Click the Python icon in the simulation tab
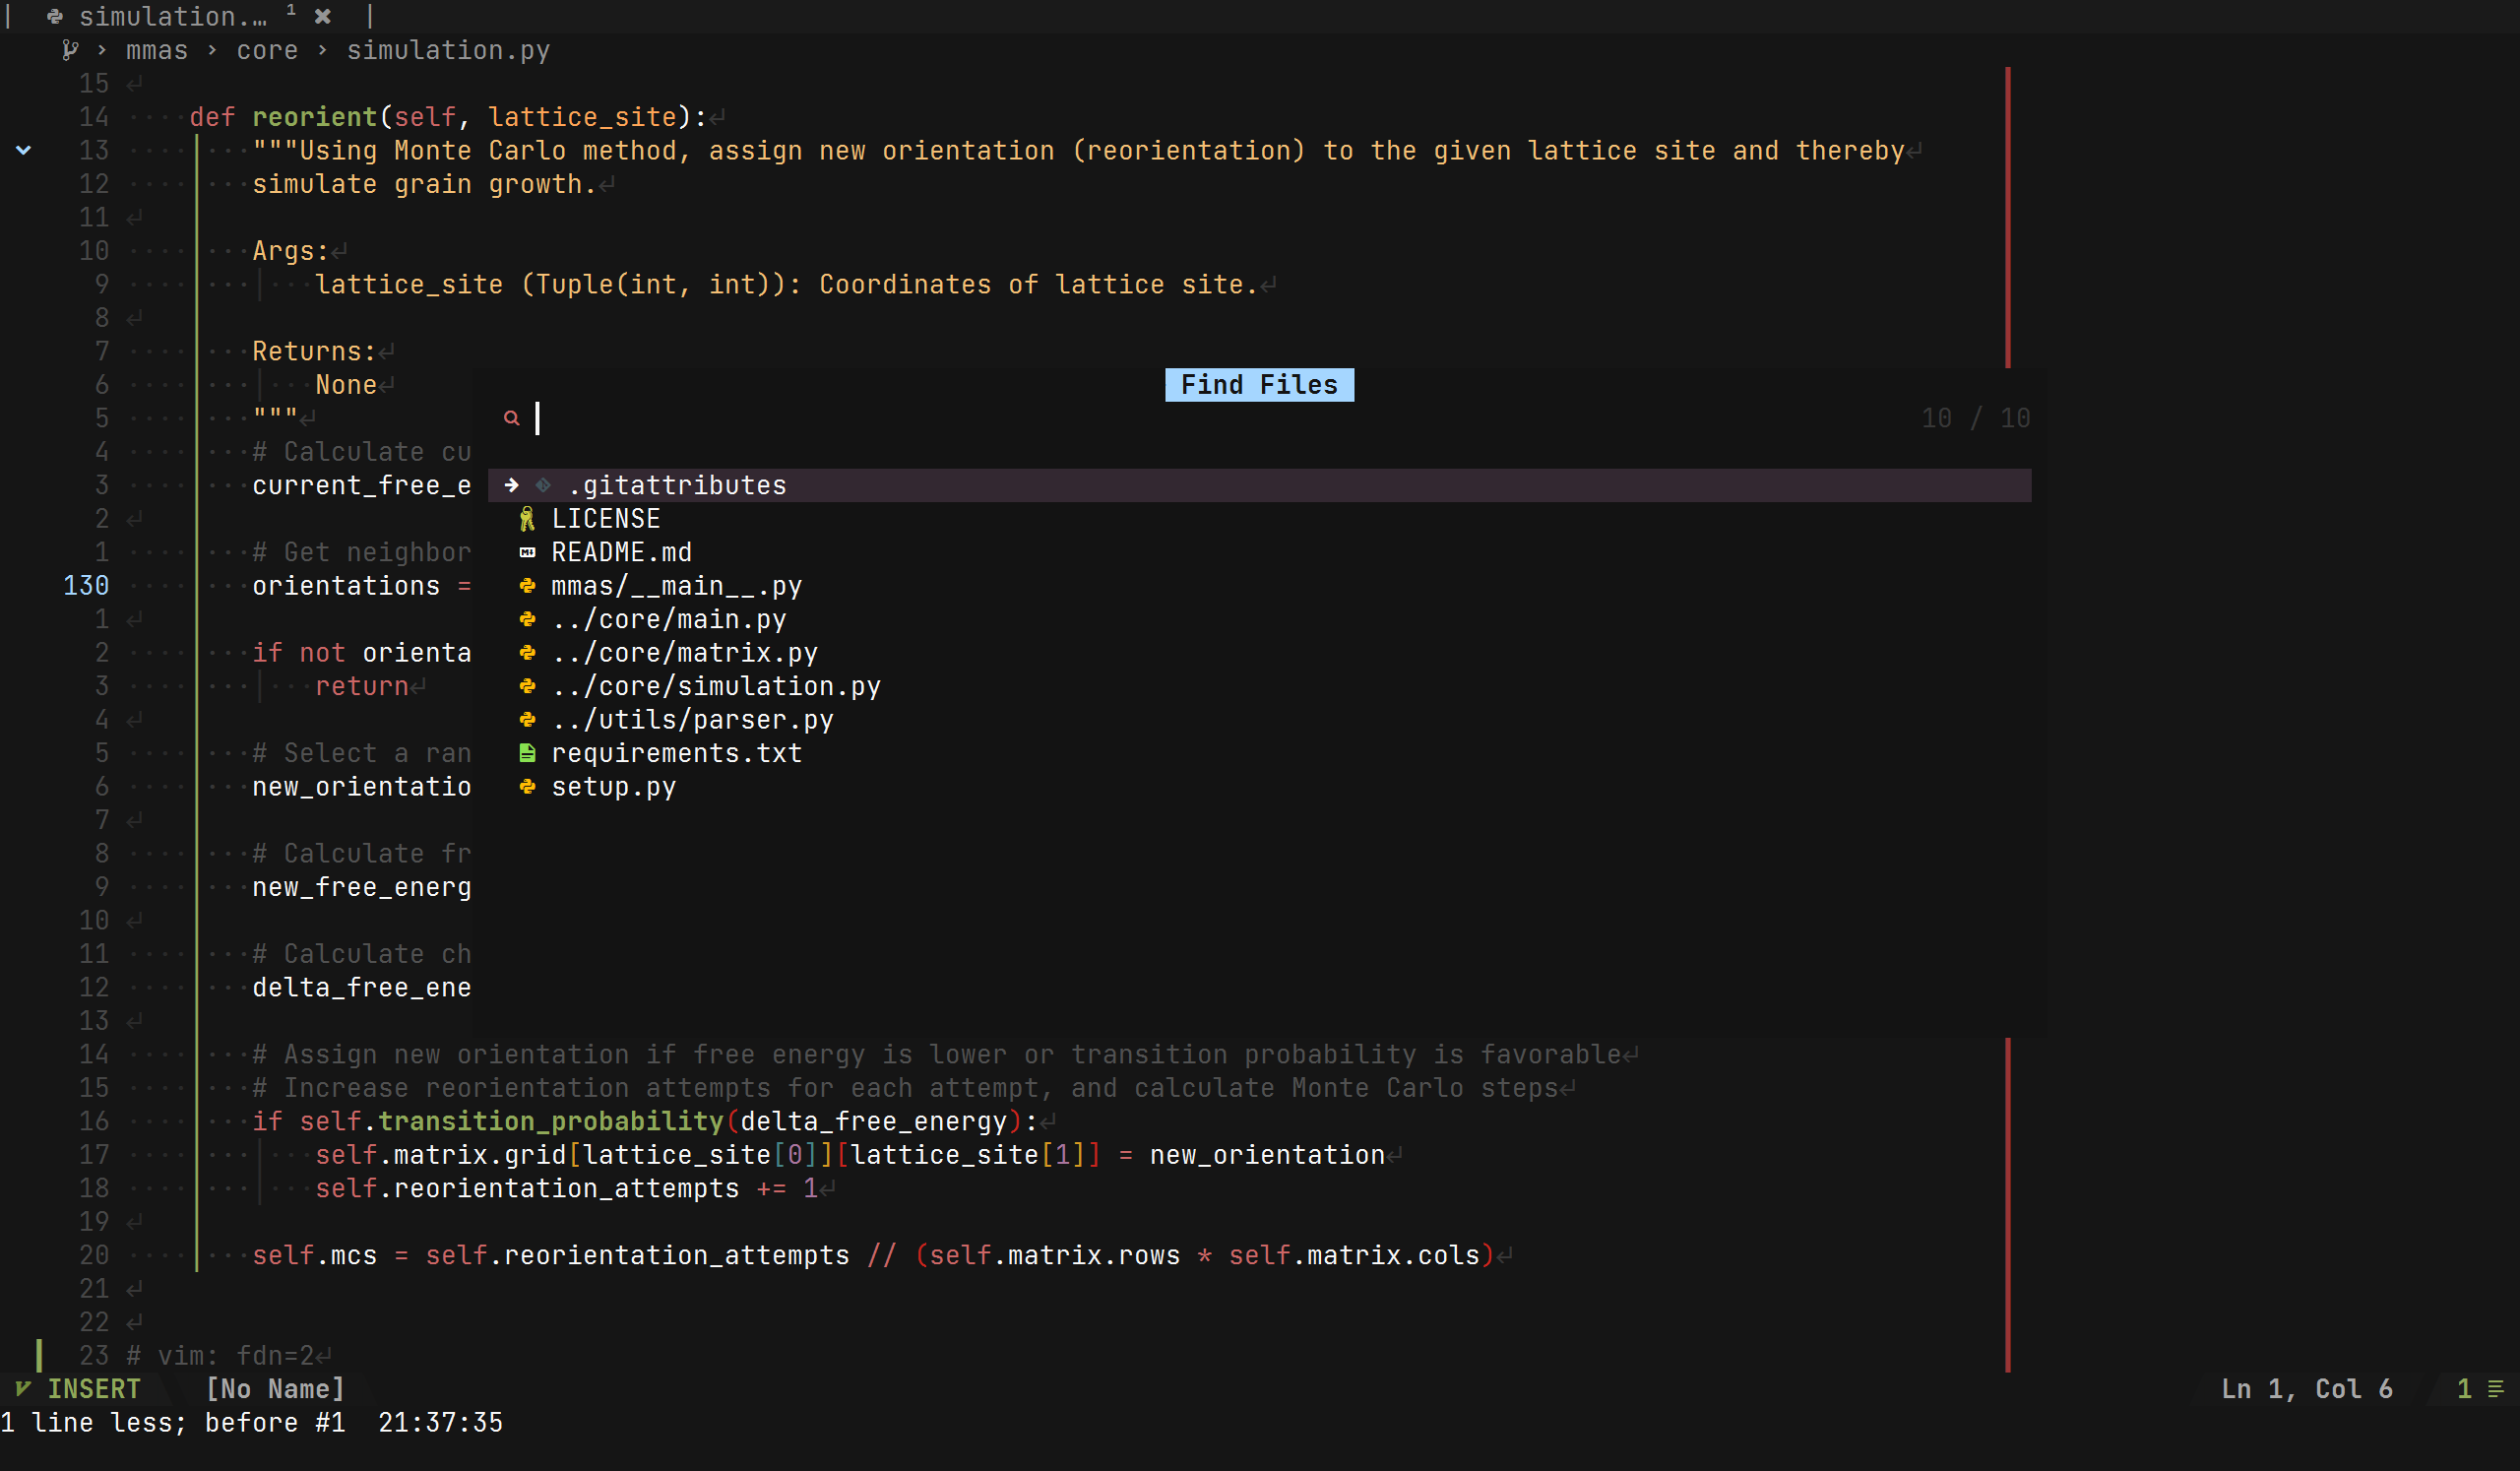This screenshot has height=1471, width=2520. (x=55, y=16)
